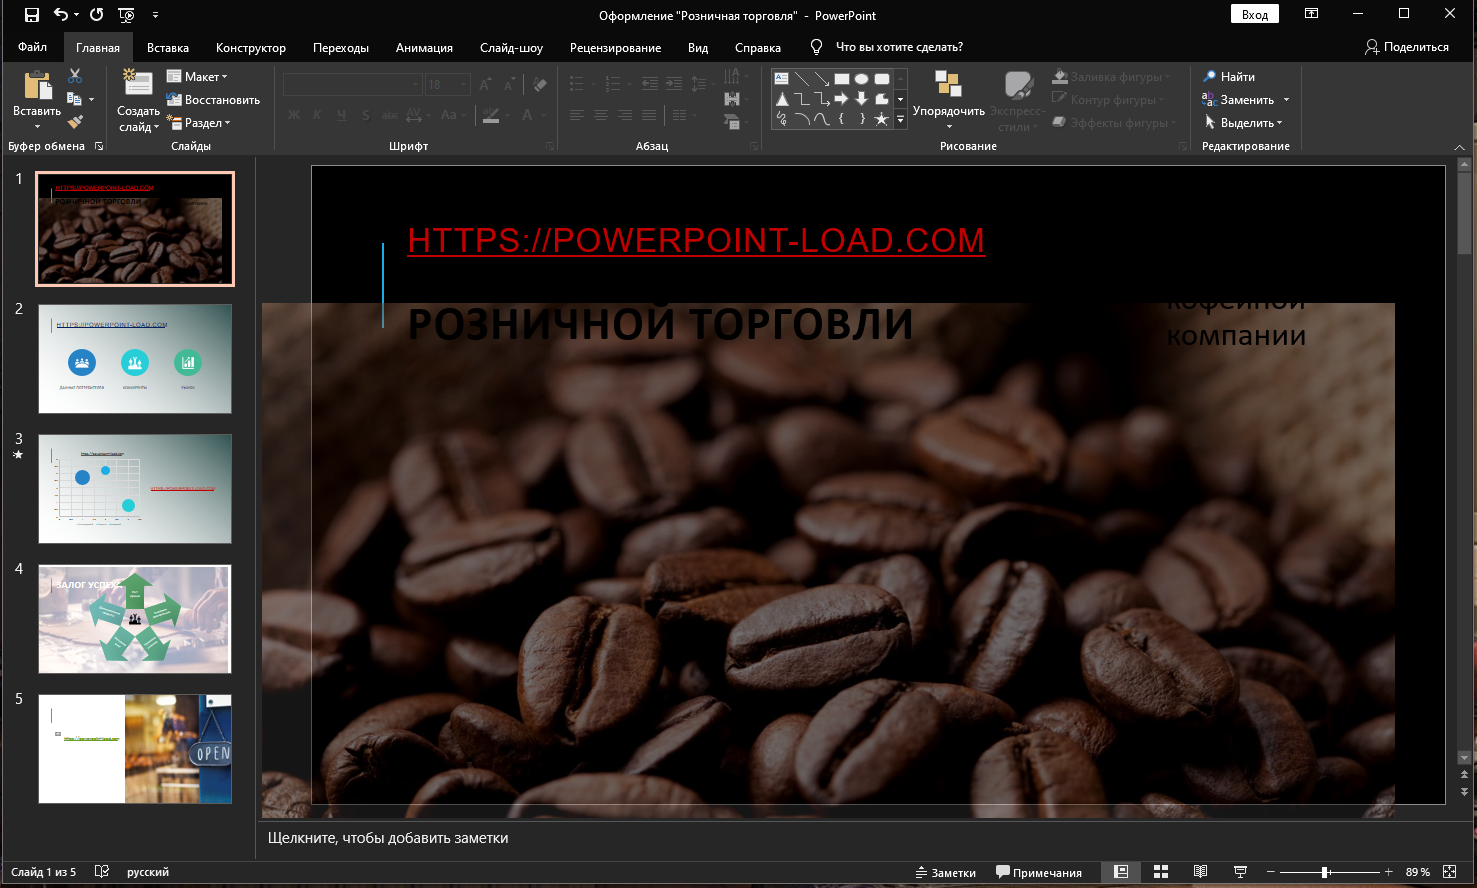Select the oval shape tool
The width and height of the screenshot is (1477, 888).
tap(862, 79)
